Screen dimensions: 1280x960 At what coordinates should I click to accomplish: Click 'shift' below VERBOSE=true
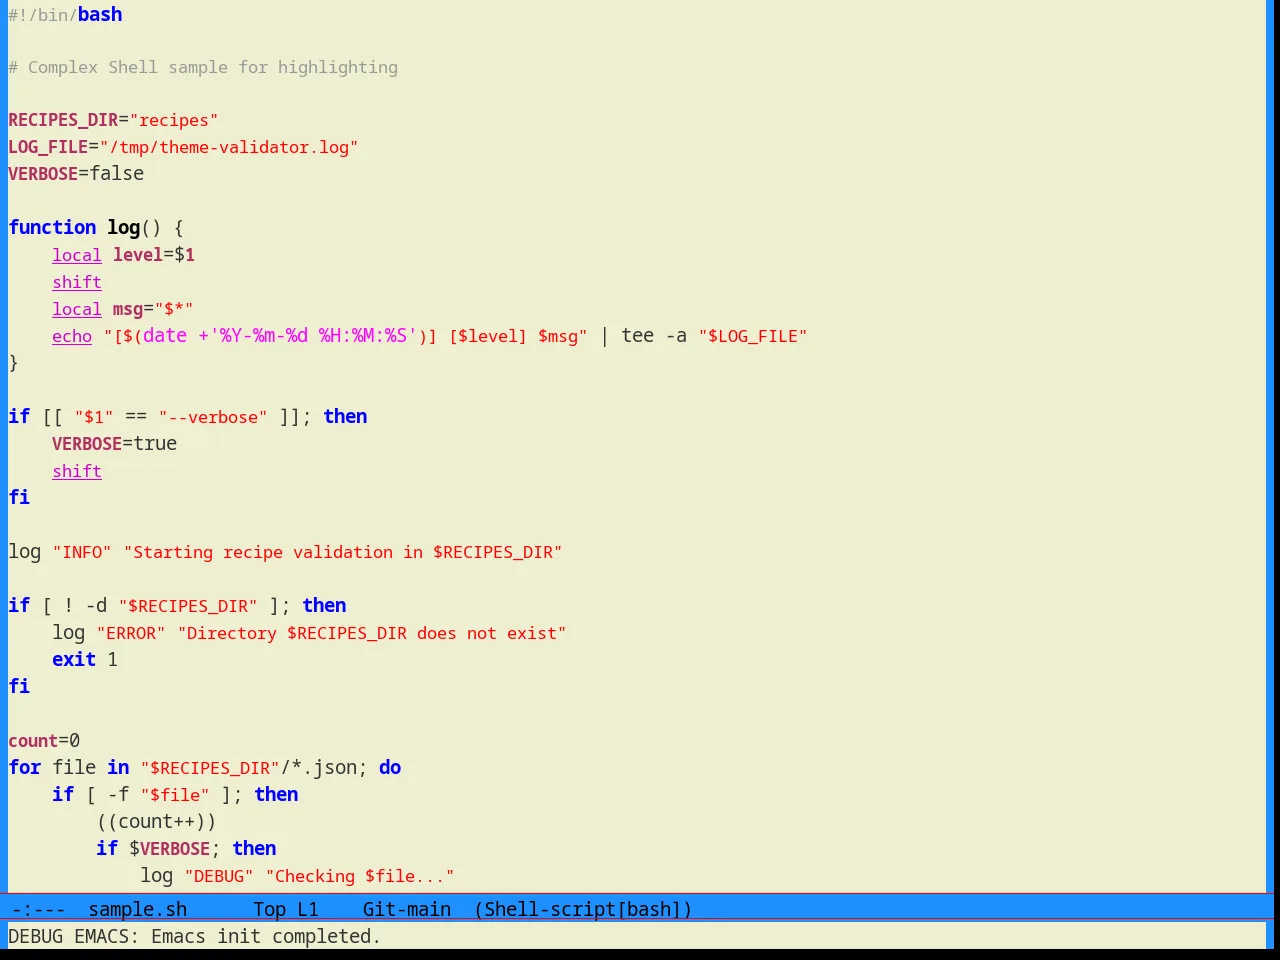click(x=77, y=471)
